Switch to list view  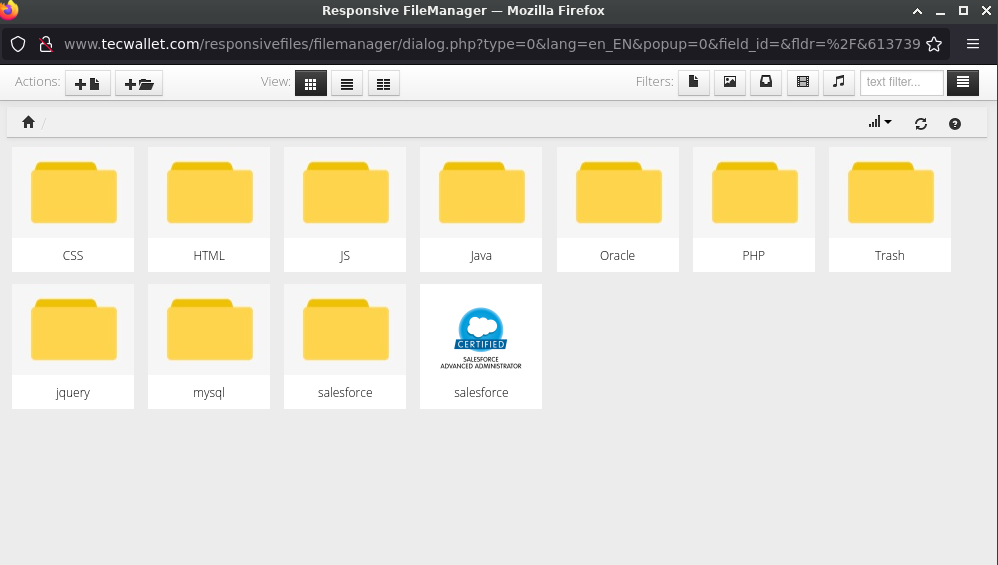347,83
